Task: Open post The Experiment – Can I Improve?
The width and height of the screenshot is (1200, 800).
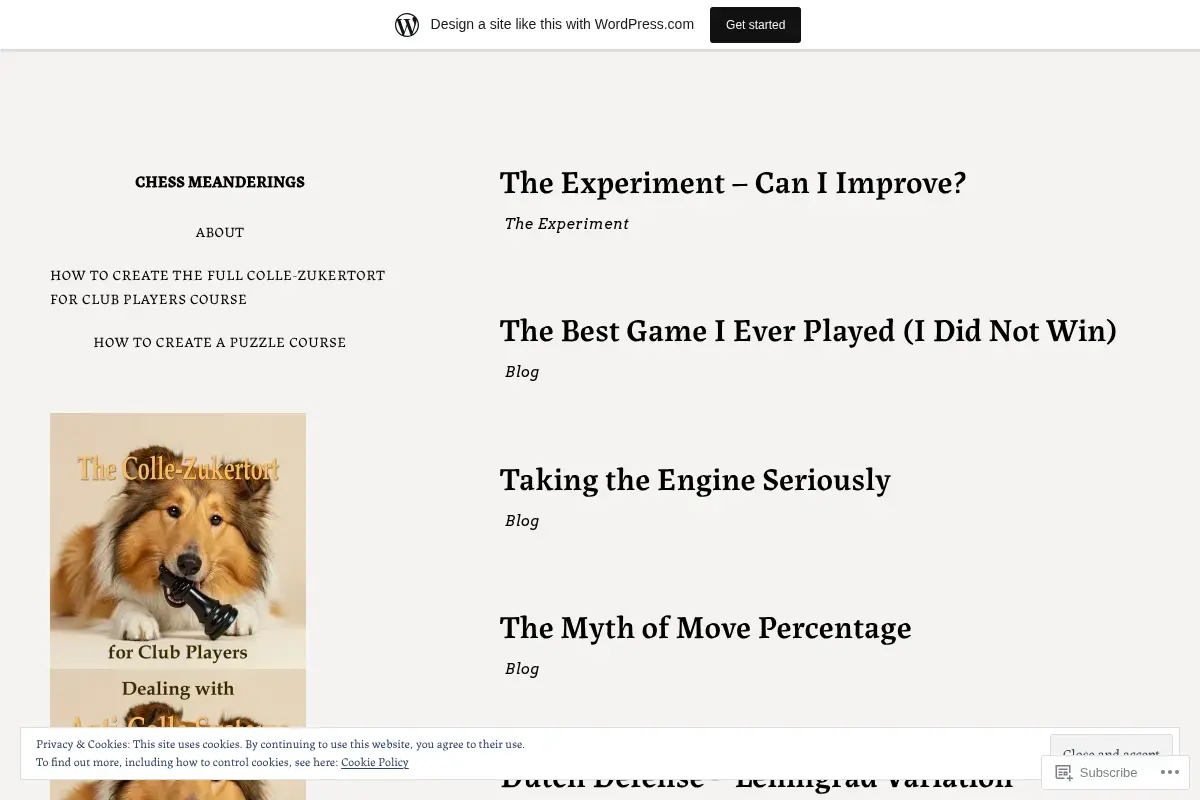Action: tap(733, 182)
